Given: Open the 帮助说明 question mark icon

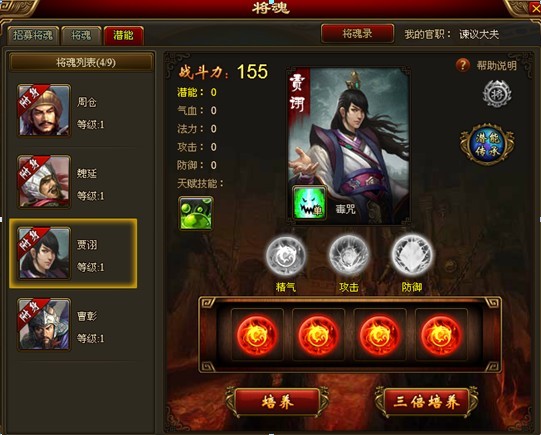Looking at the screenshot, I should click(463, 65).
